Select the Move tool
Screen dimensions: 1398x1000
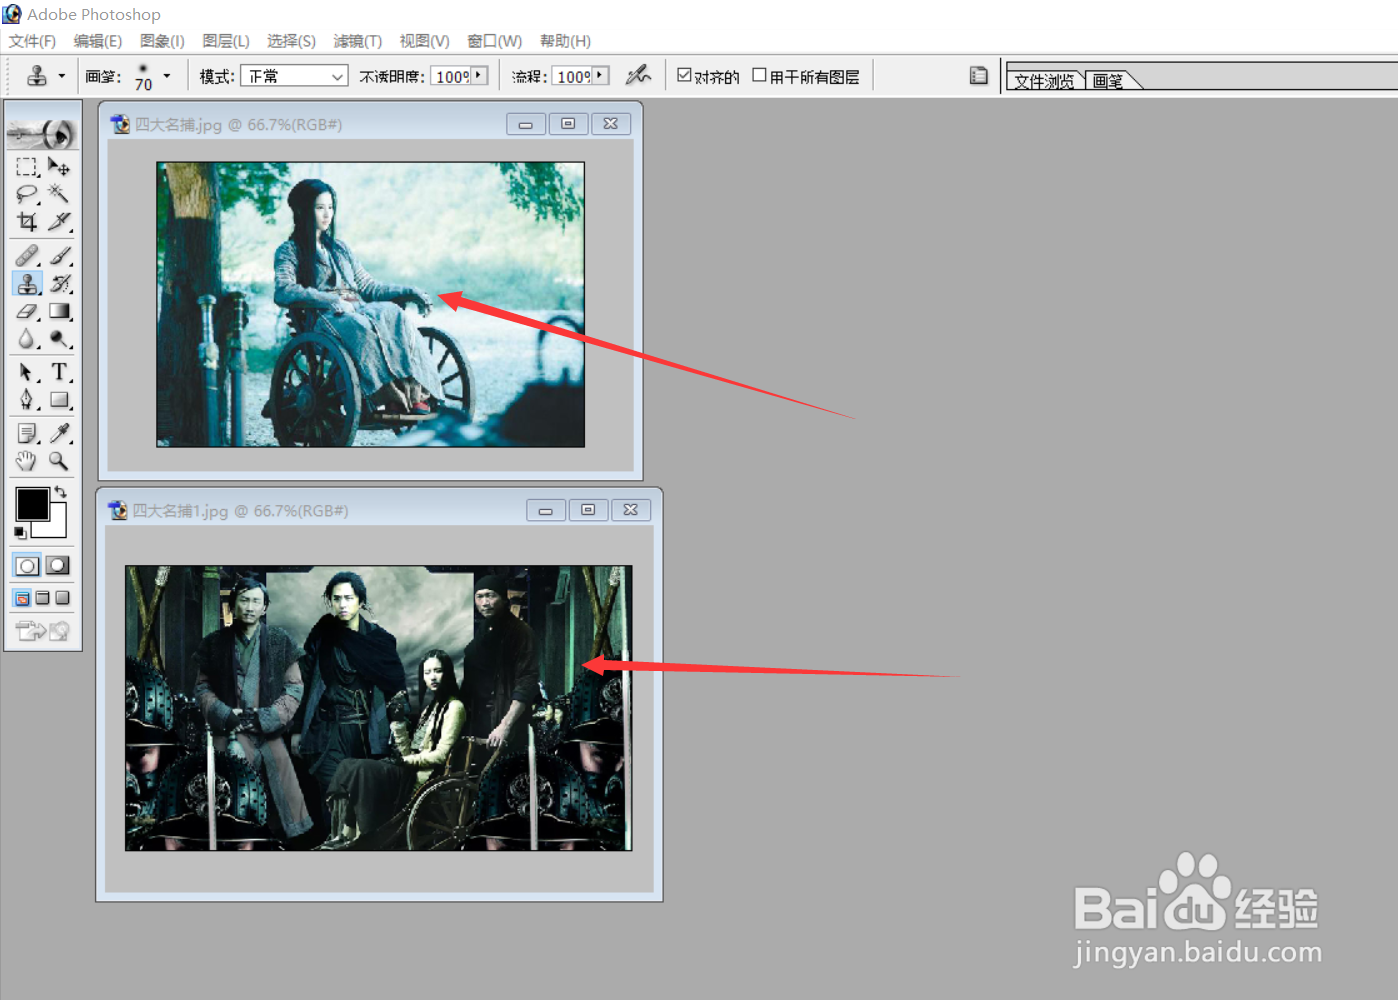point(59,167)
